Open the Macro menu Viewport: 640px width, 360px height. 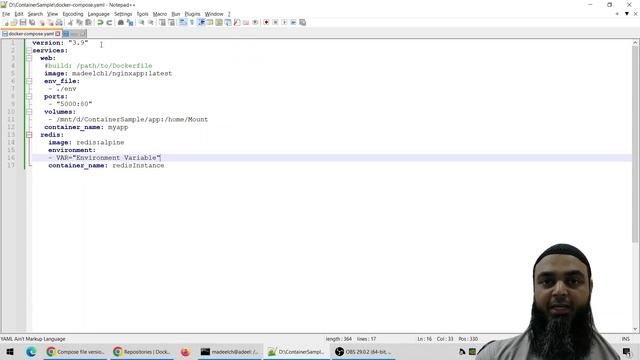160,14
